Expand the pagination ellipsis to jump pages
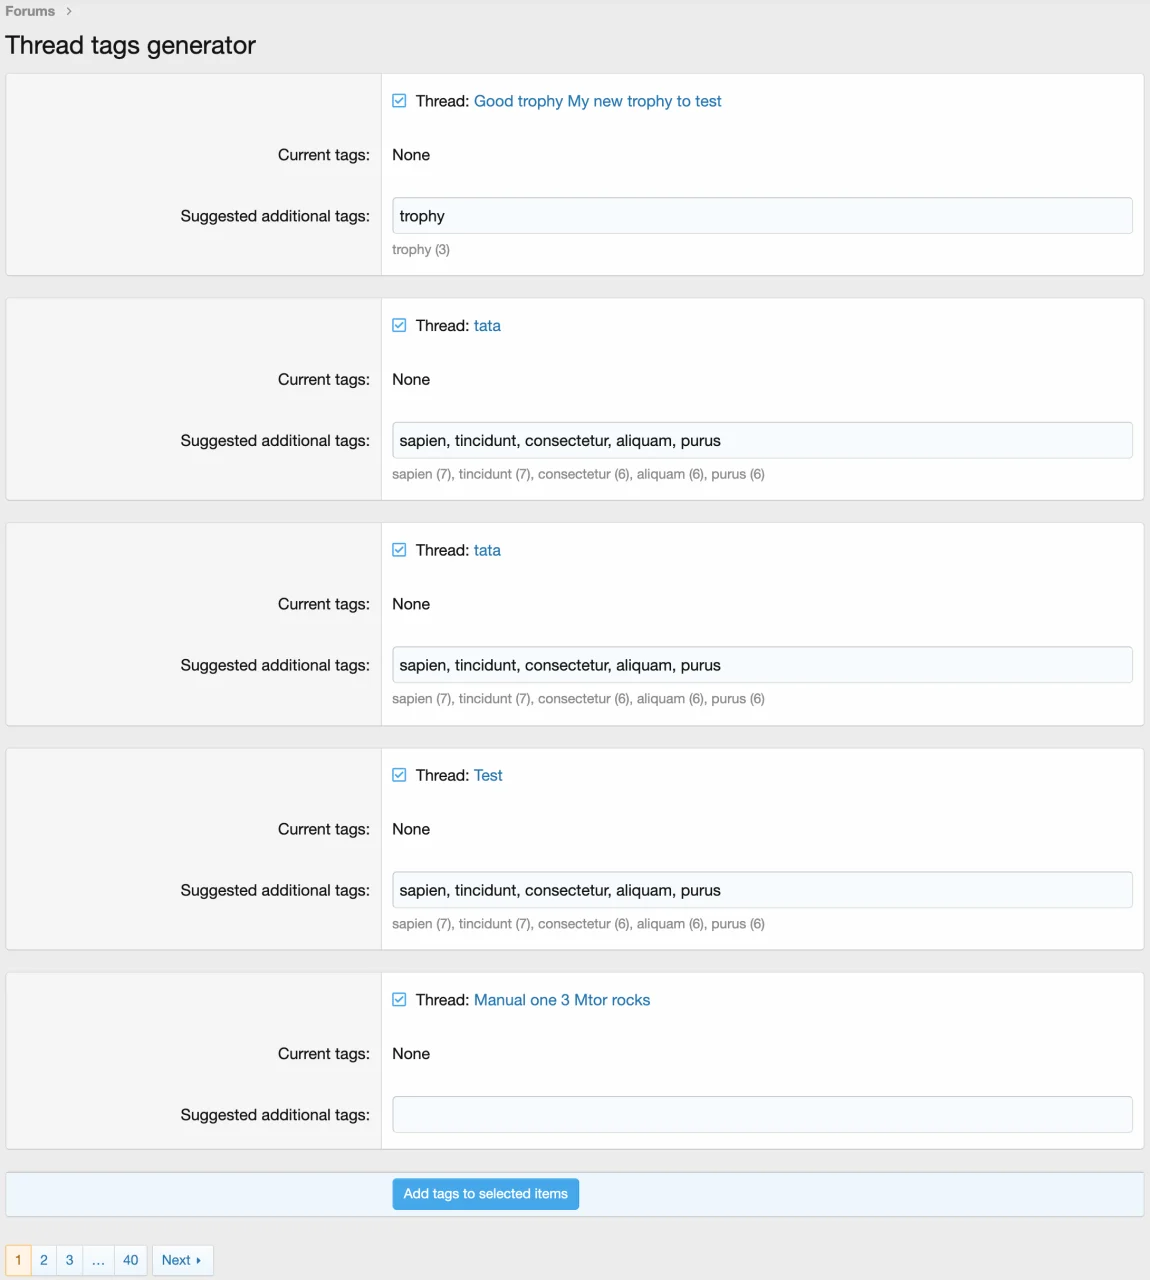This screenshot has height=1280, width=1150. pos(98,1260)
